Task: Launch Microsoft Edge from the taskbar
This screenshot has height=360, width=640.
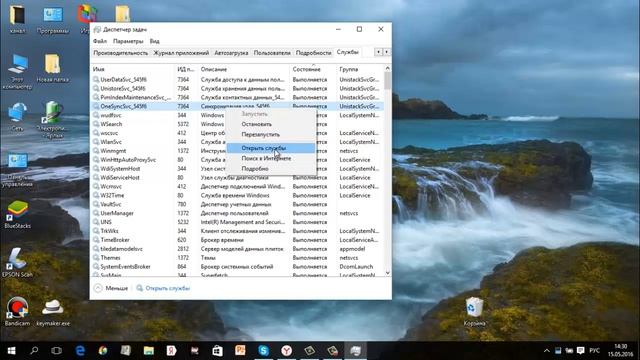Action: [x=80, y=351]
